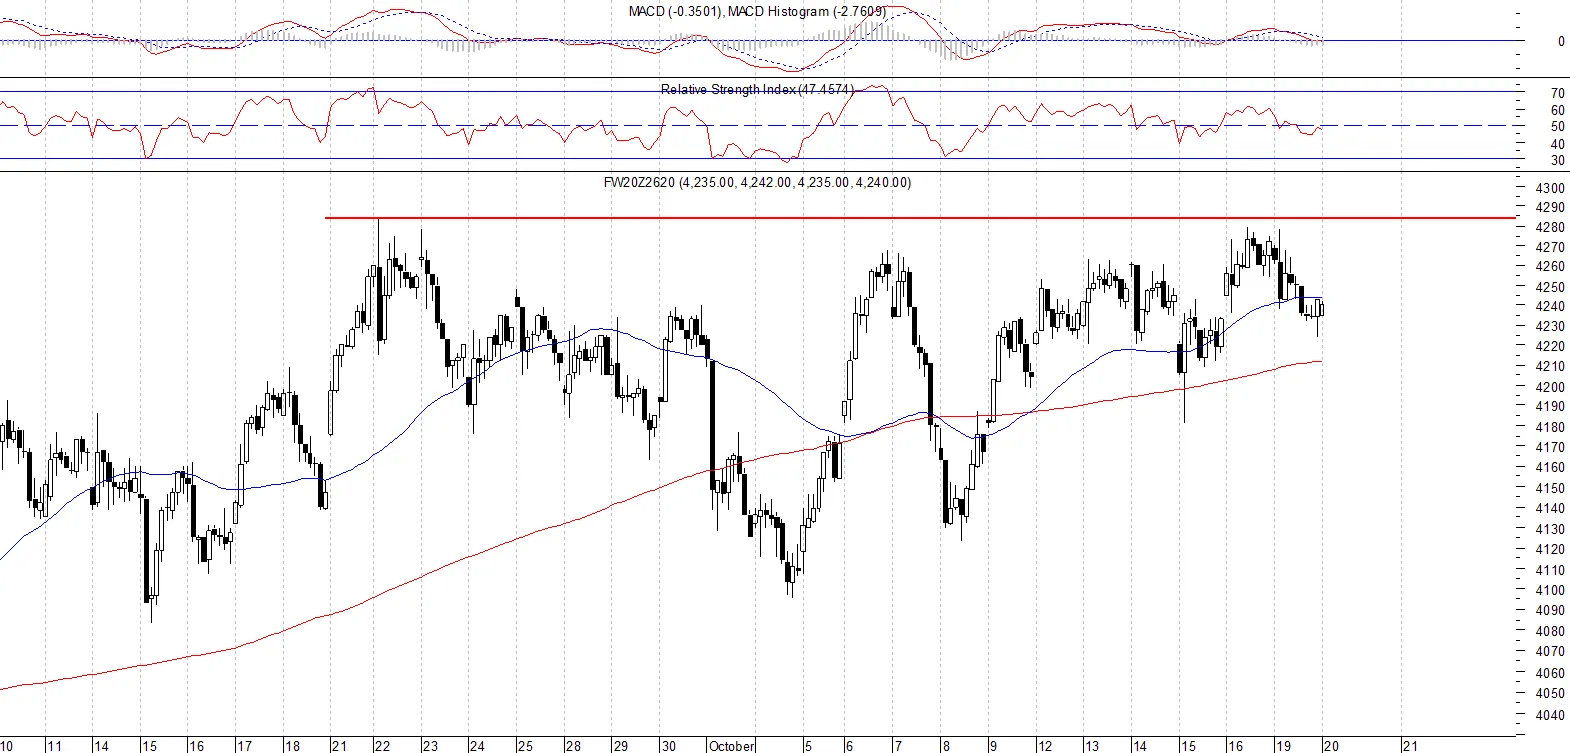Click date label 19 on time axis
This screenshot has width=1570, height=753.
[x=1283, y=746]
